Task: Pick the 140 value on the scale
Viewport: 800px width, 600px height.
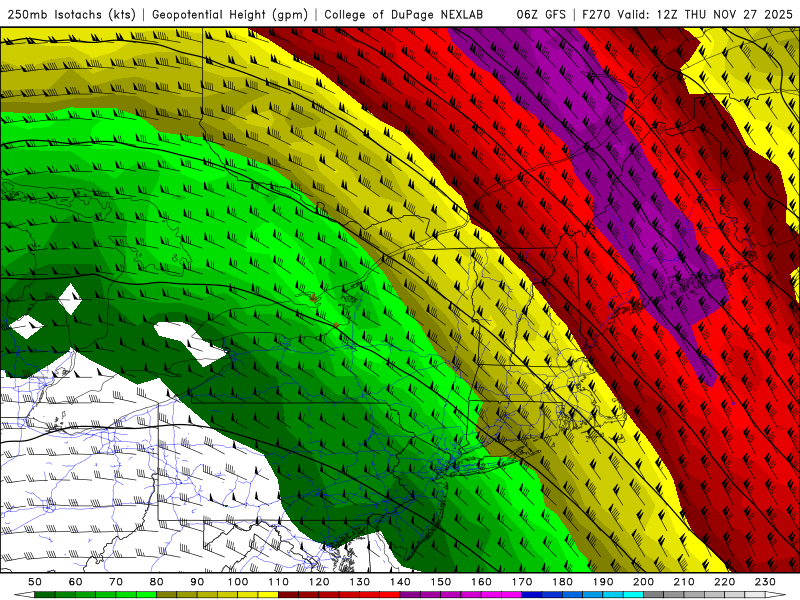Action: tap(400, 582)
